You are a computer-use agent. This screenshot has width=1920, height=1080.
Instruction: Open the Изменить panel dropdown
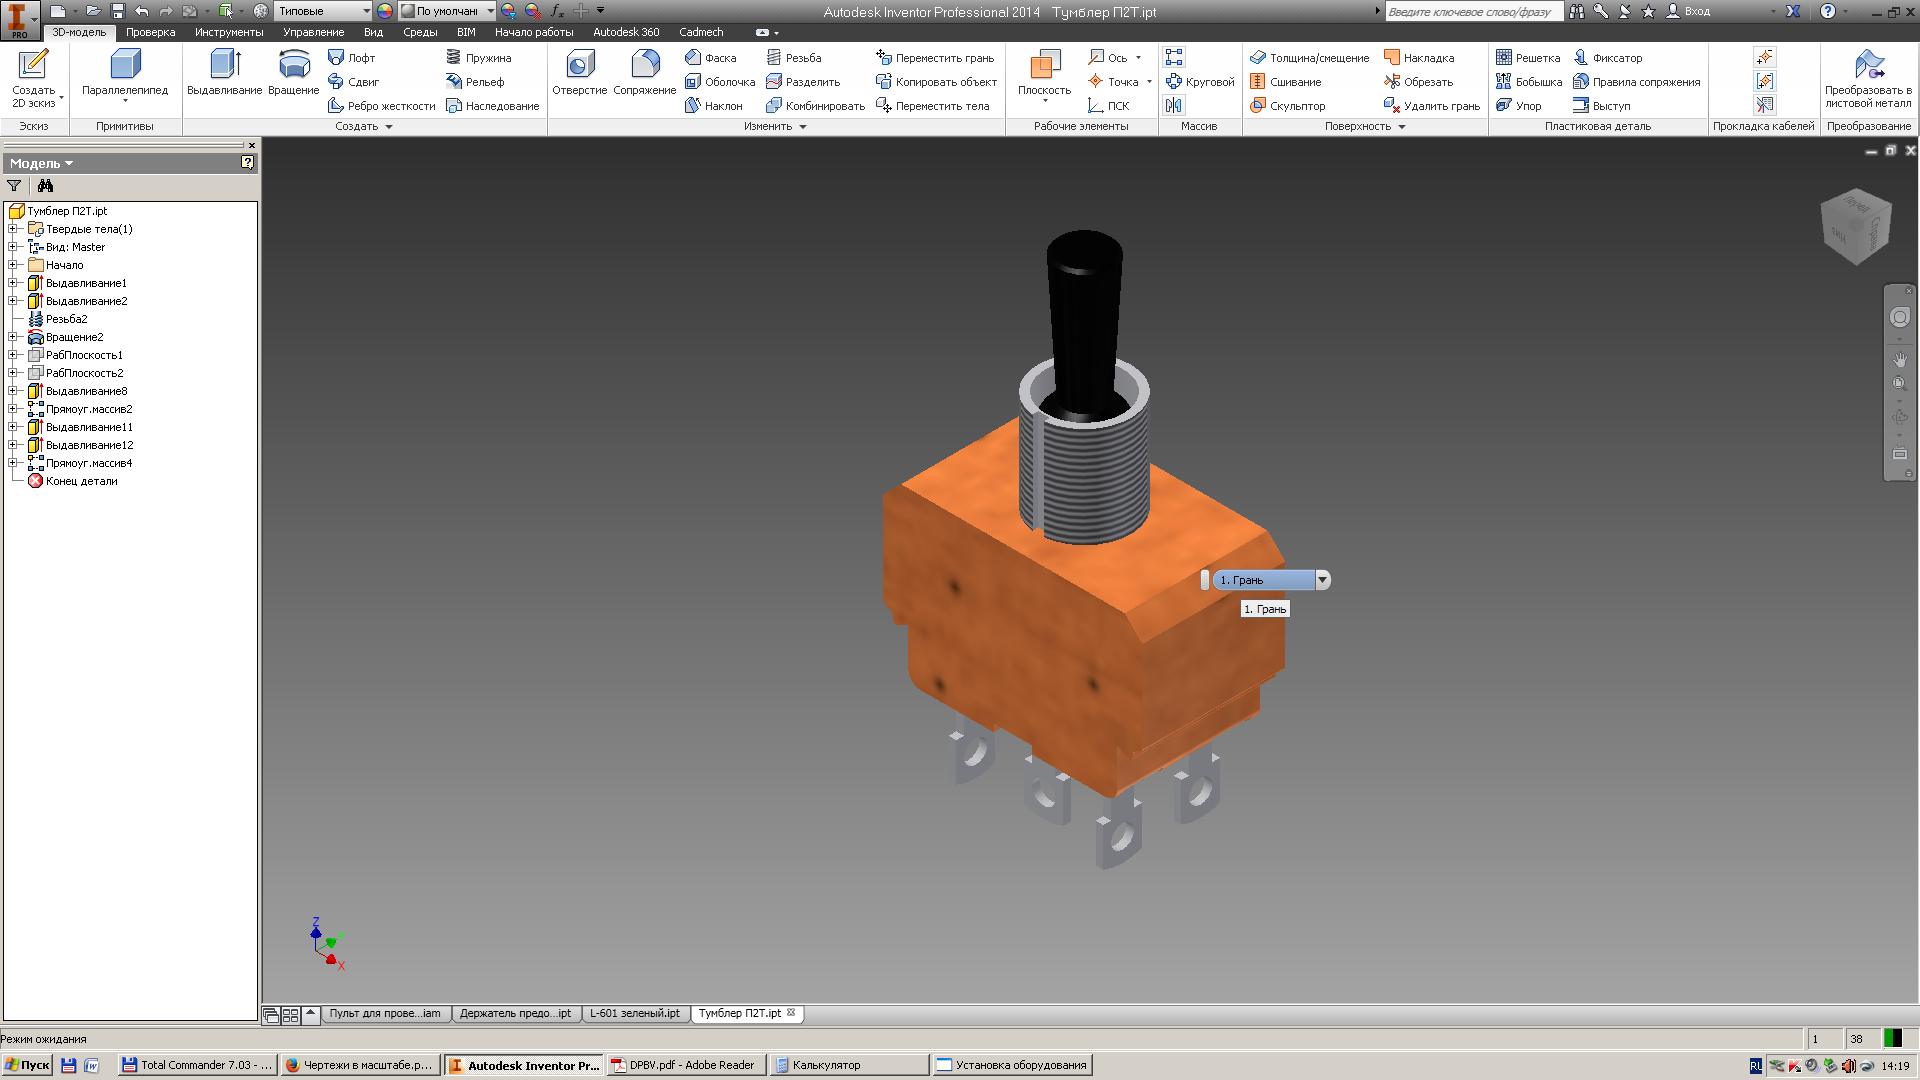click(775, 127)
